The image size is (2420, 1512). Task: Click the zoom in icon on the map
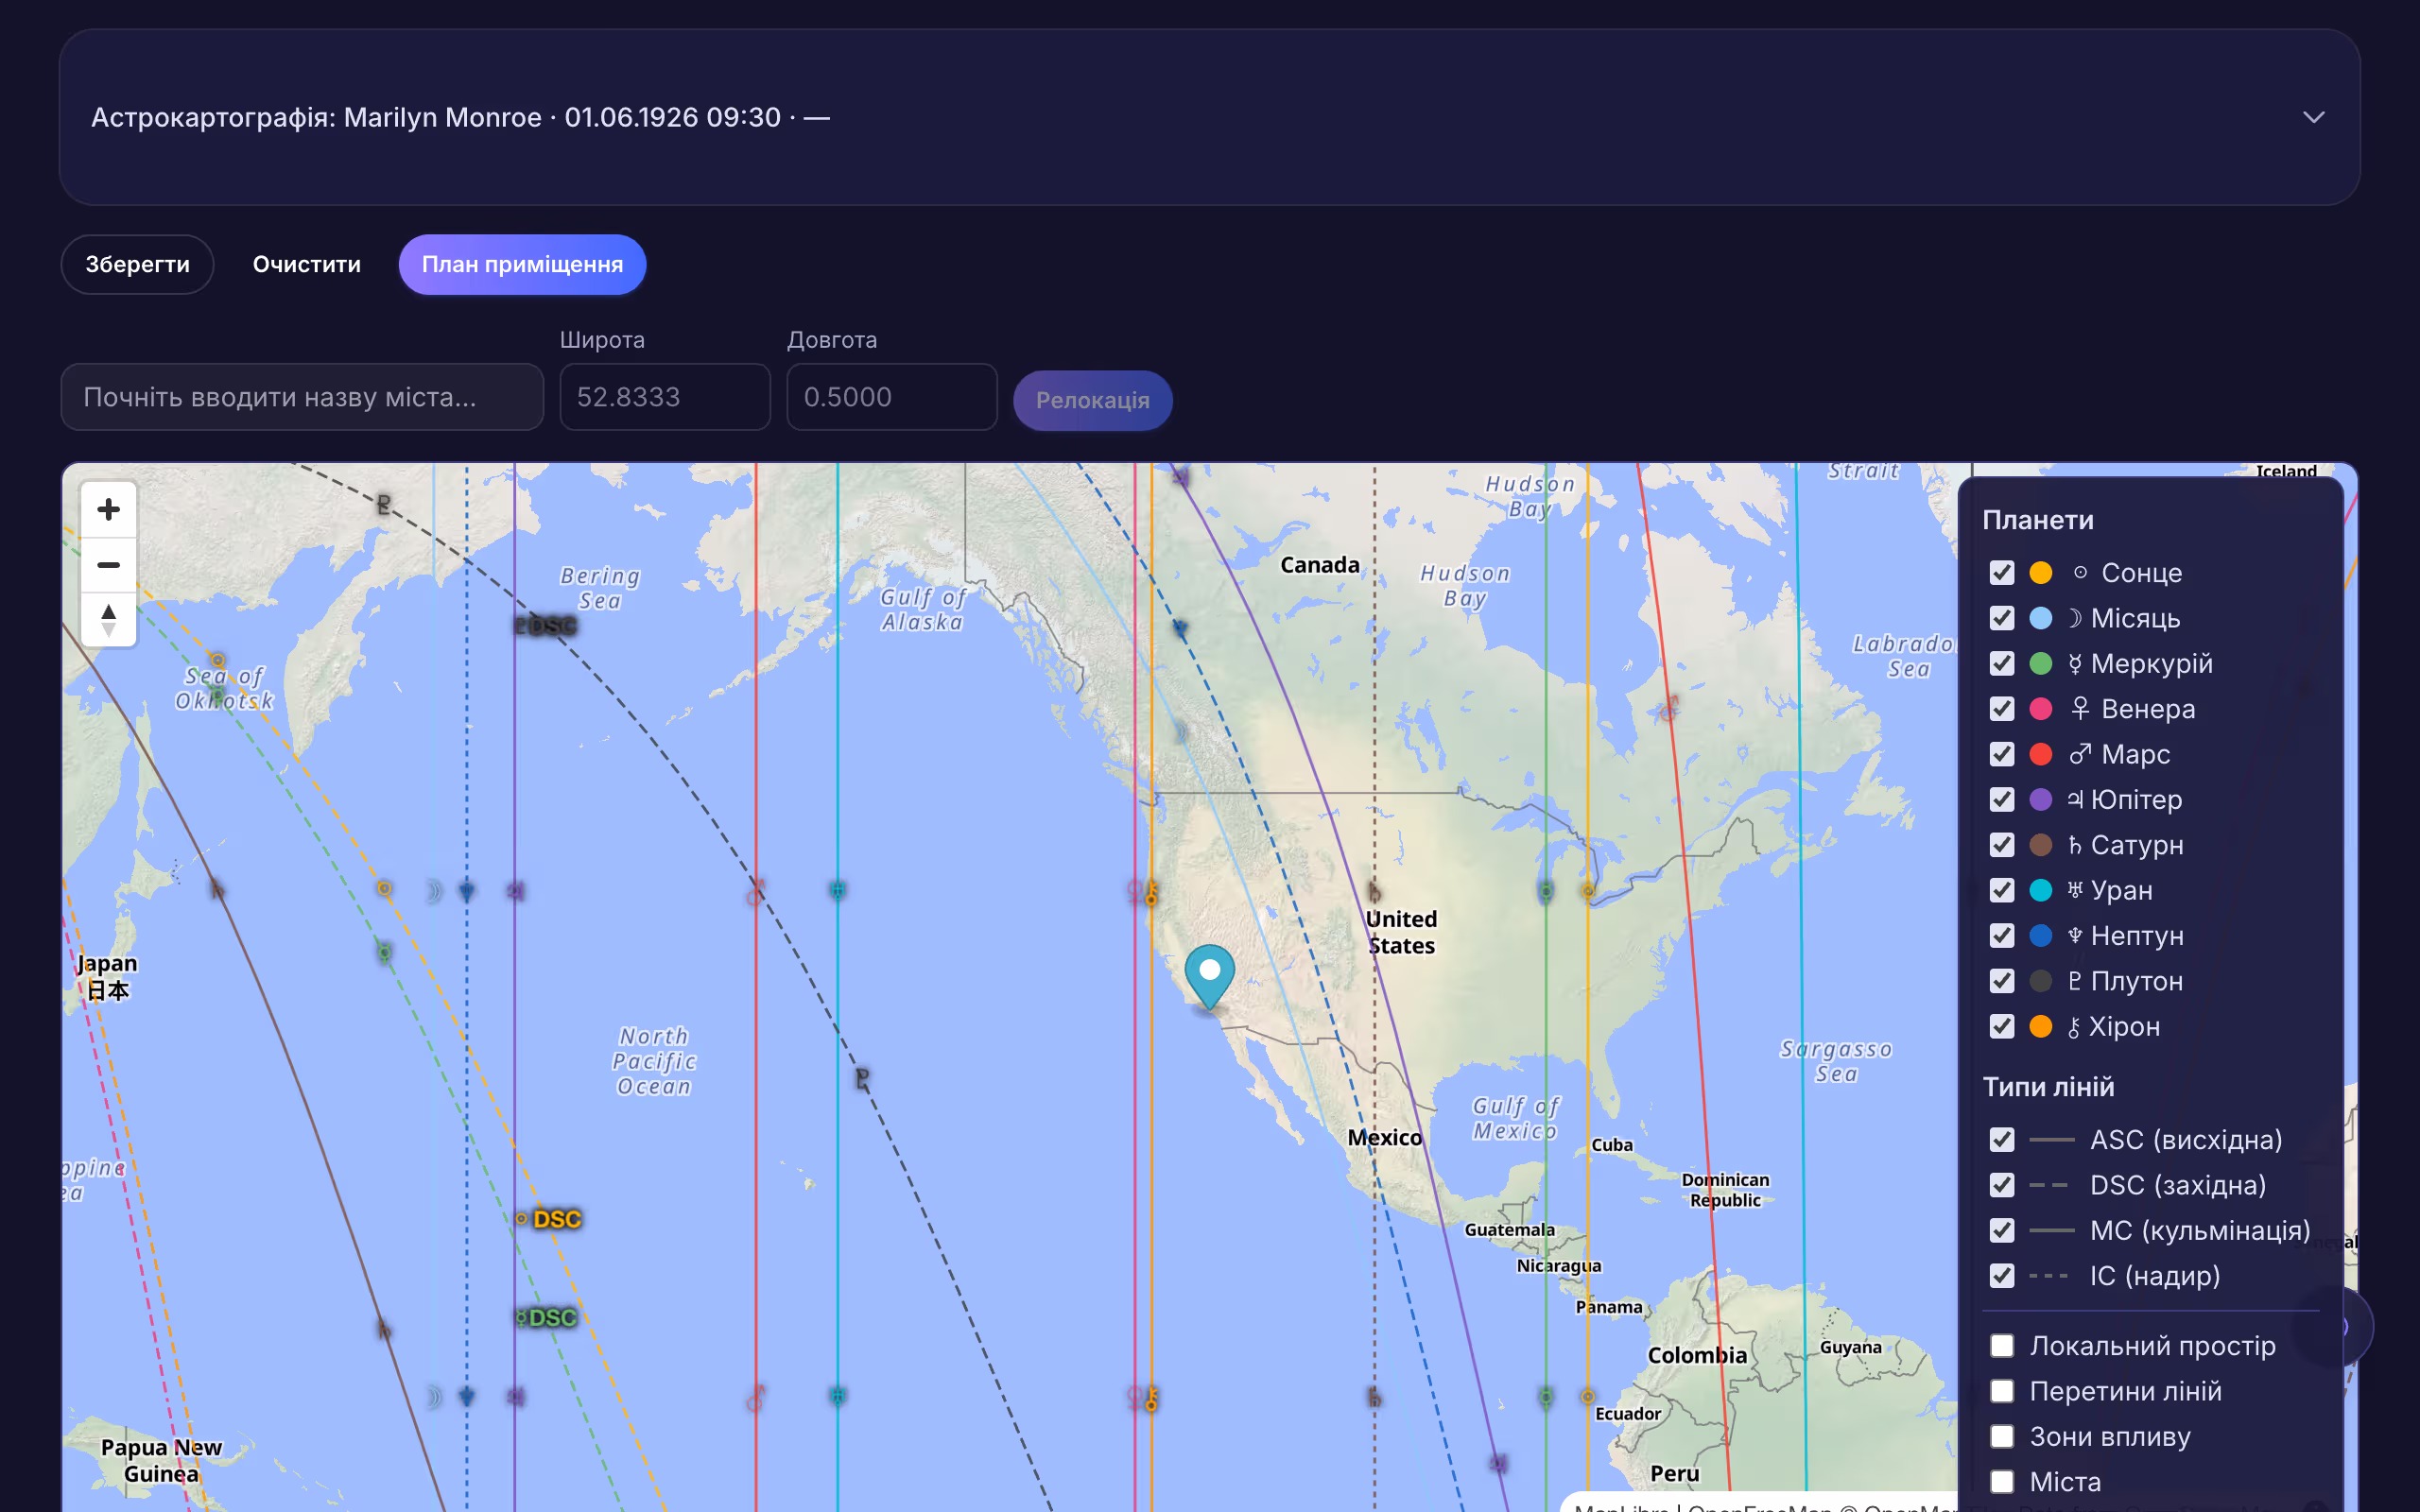click(x=108, y=508)
